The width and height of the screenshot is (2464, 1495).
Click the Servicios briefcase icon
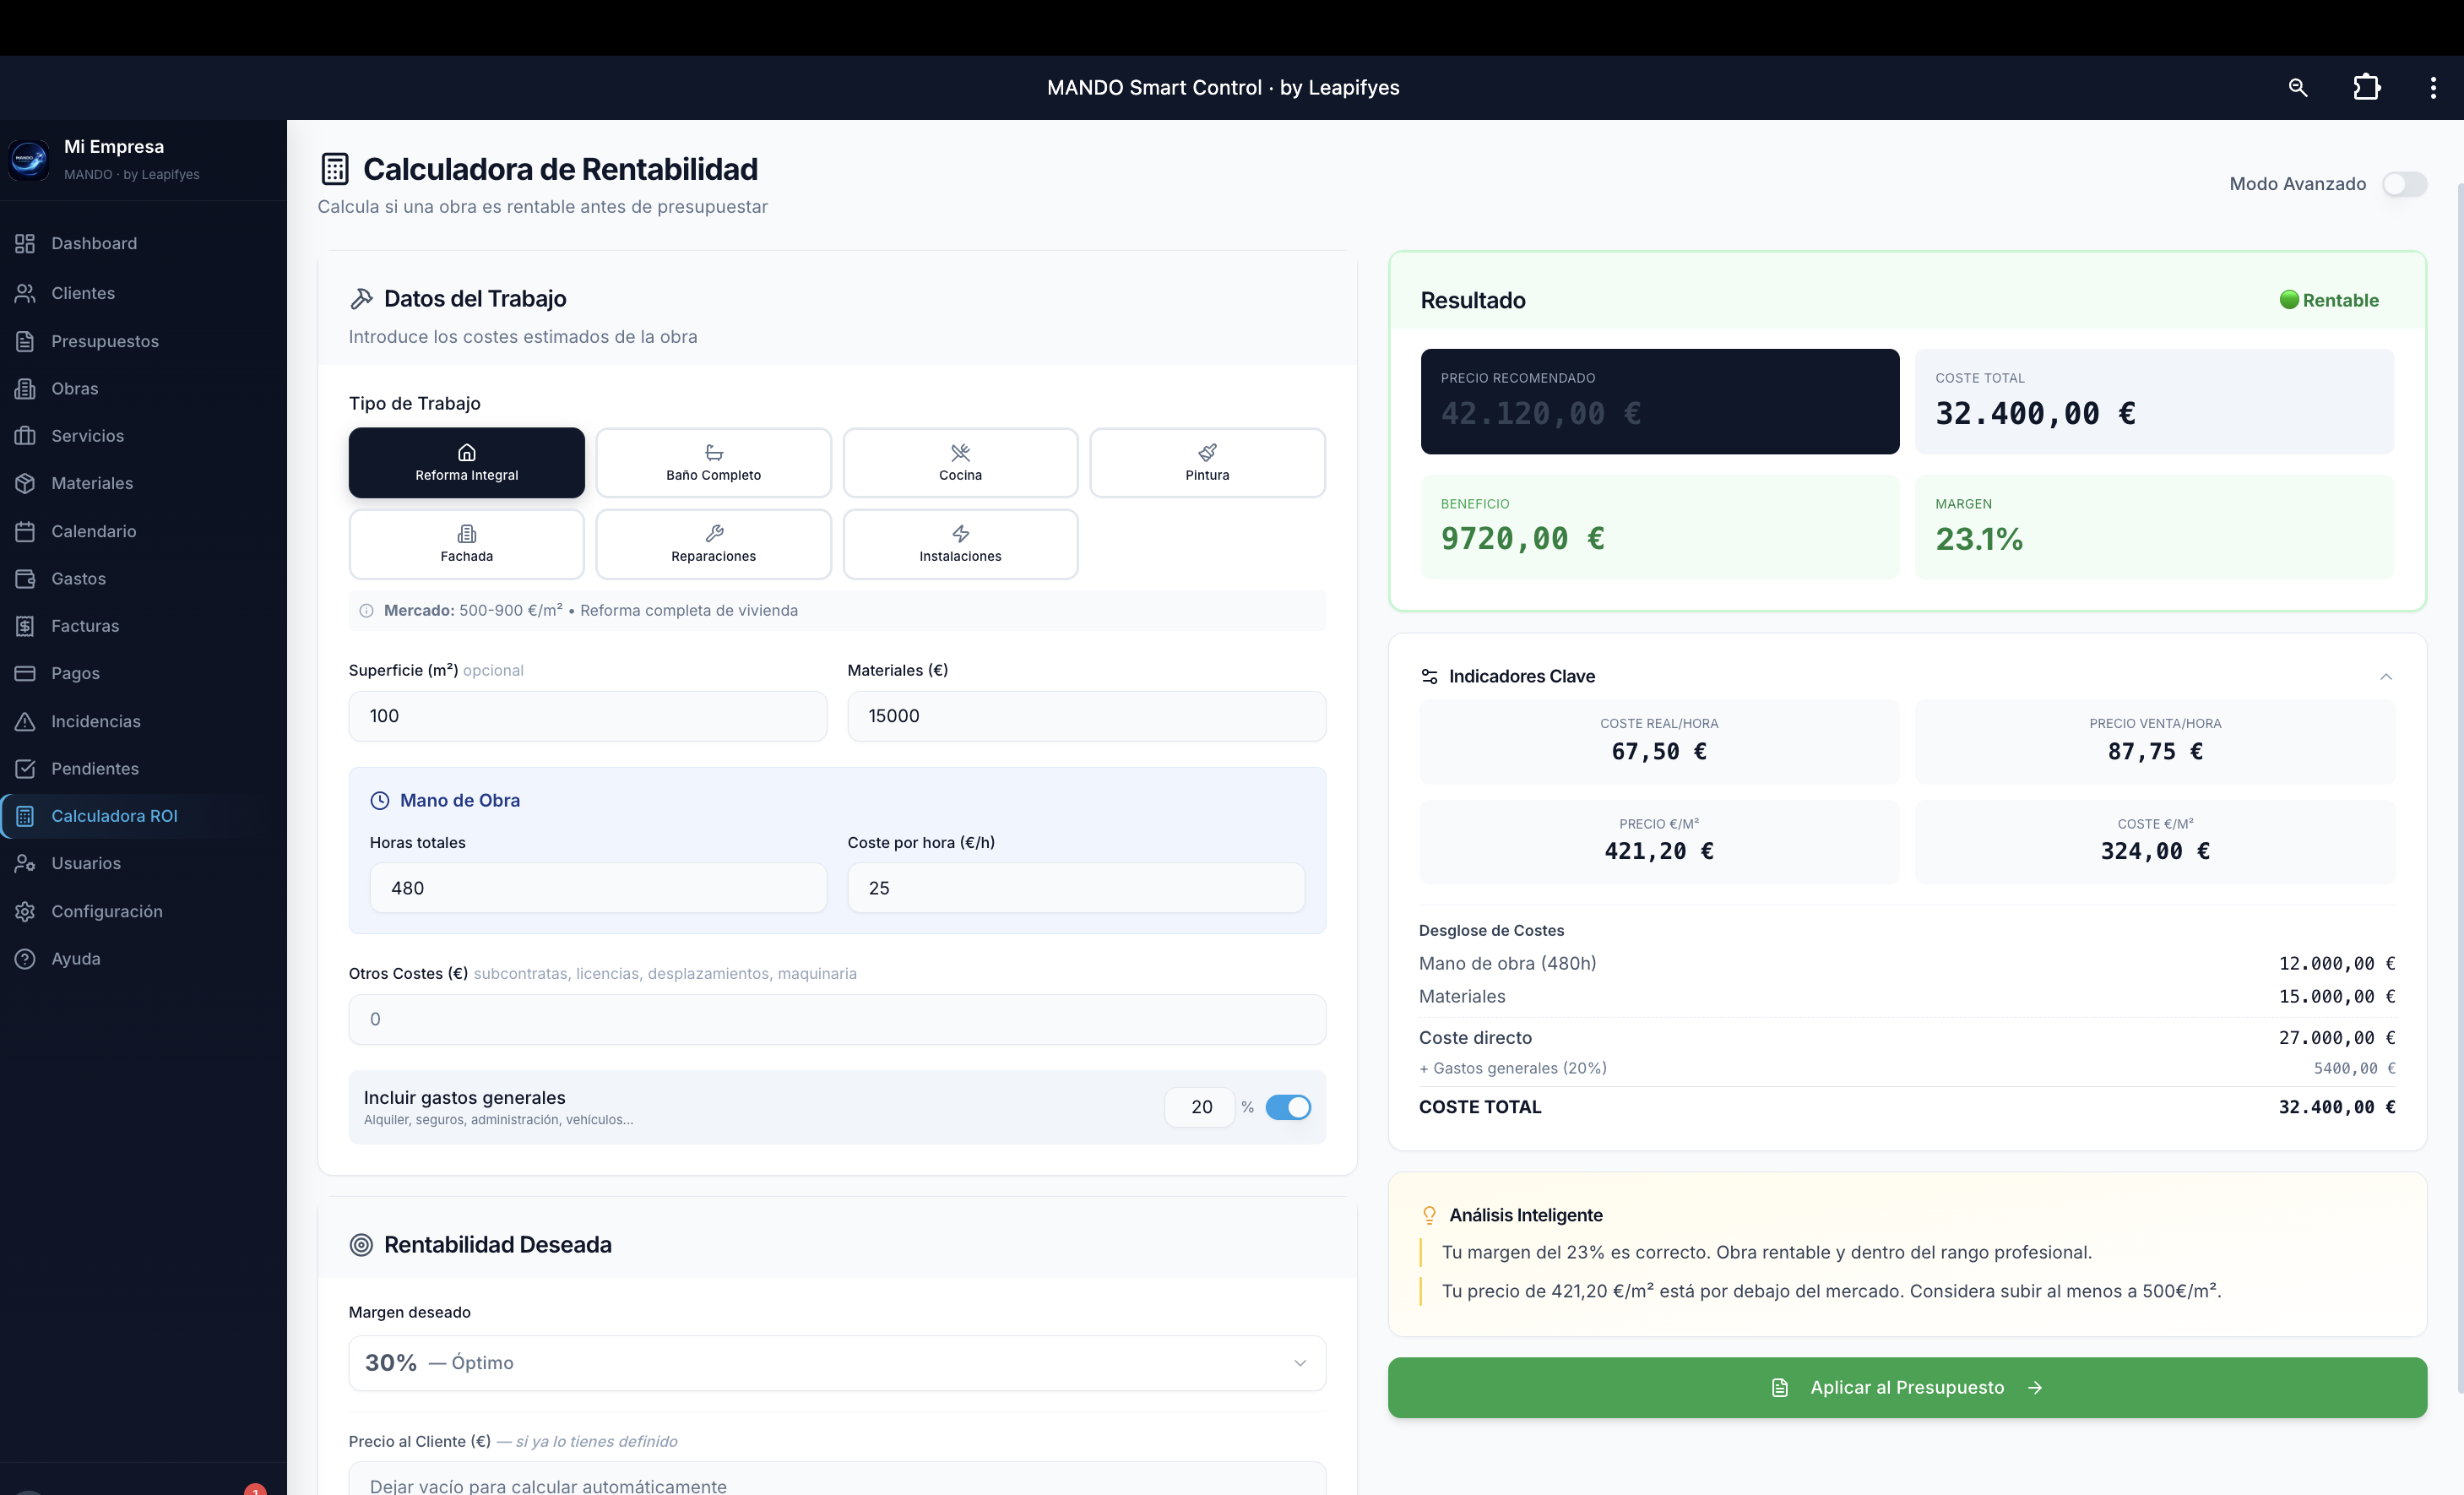(x=25, y=436)
